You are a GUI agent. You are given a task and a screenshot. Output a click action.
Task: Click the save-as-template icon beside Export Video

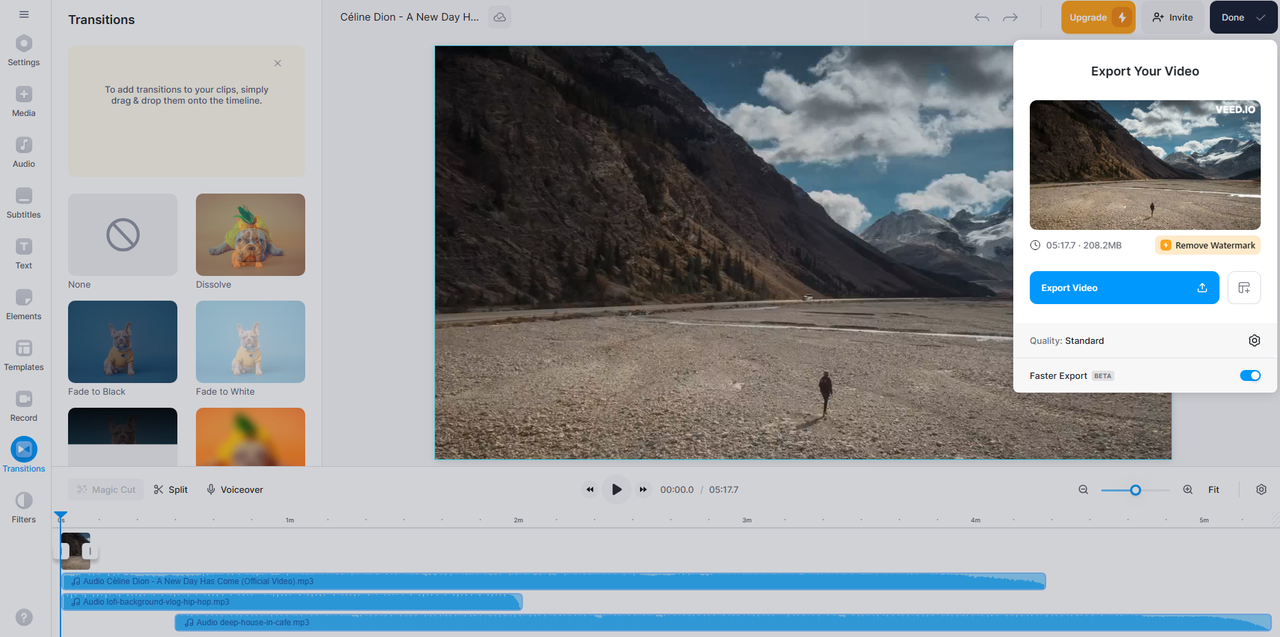point(1244,288)
